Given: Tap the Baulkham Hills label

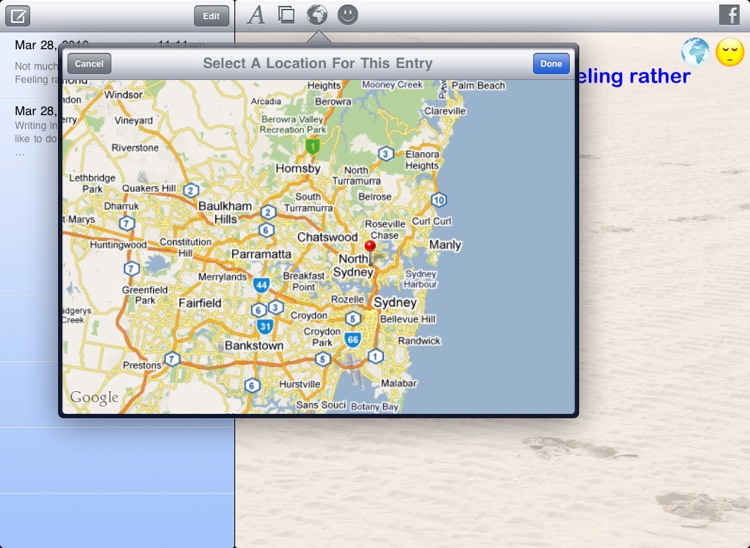Looking at the screenshot, I should 225,212.
